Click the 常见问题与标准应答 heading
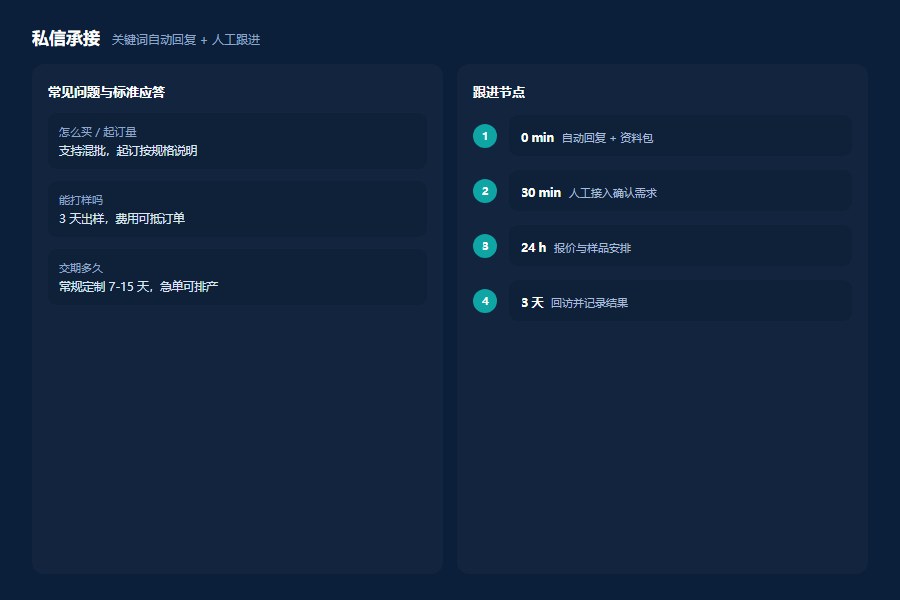 [106, 92]
